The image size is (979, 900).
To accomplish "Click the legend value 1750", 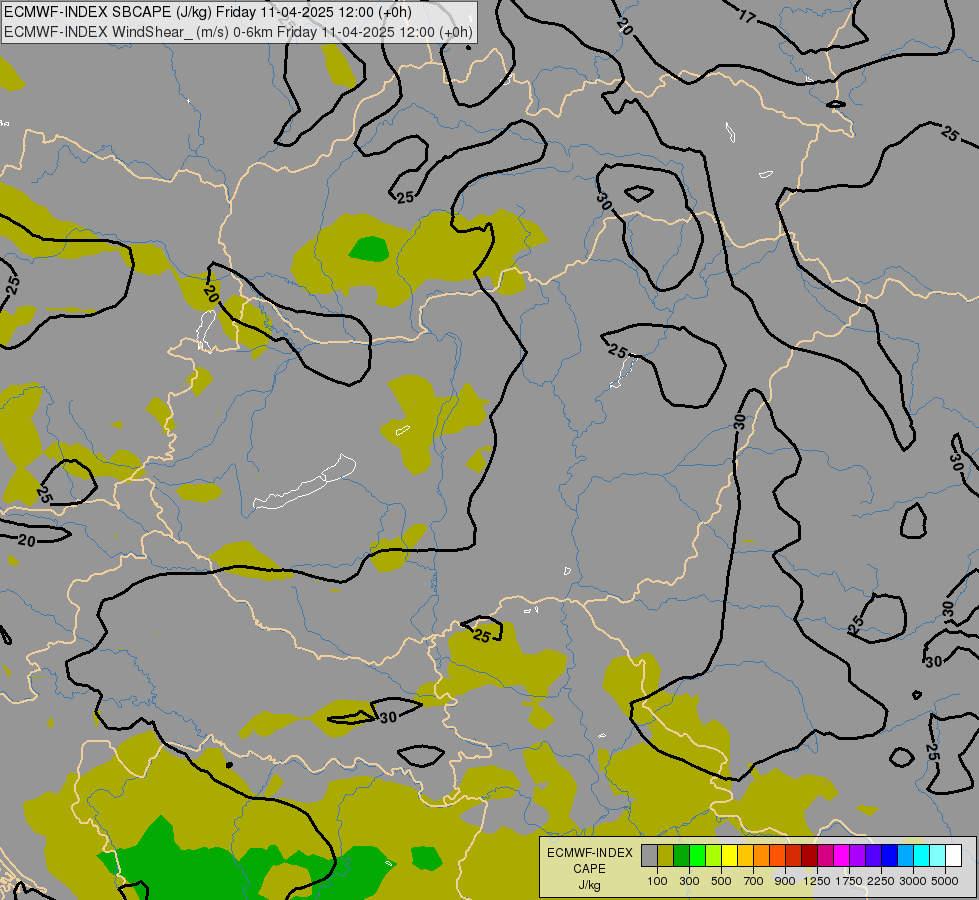I will pos(849,881).
